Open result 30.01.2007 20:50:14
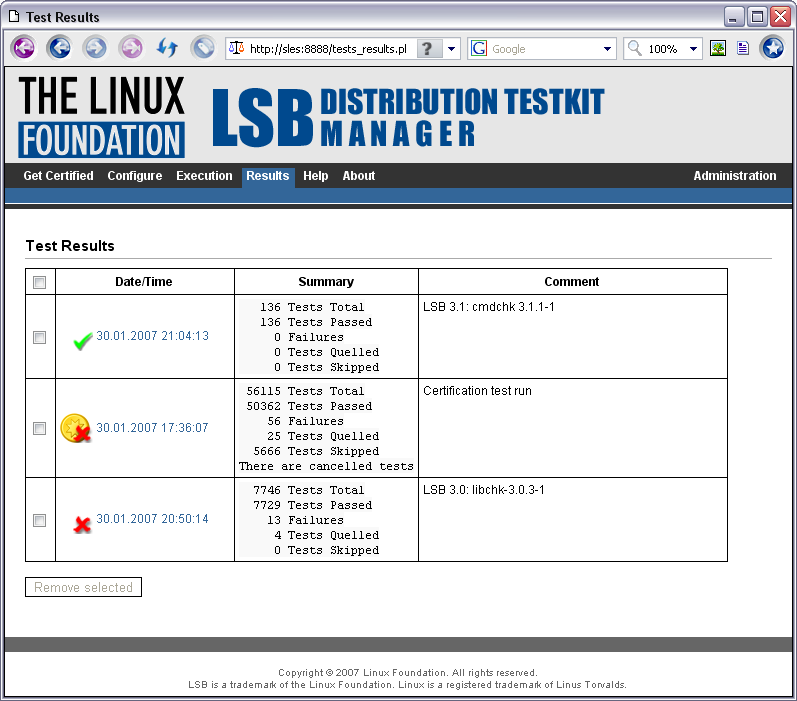This screenshot has height=701, width=797. tap(152, 519)
